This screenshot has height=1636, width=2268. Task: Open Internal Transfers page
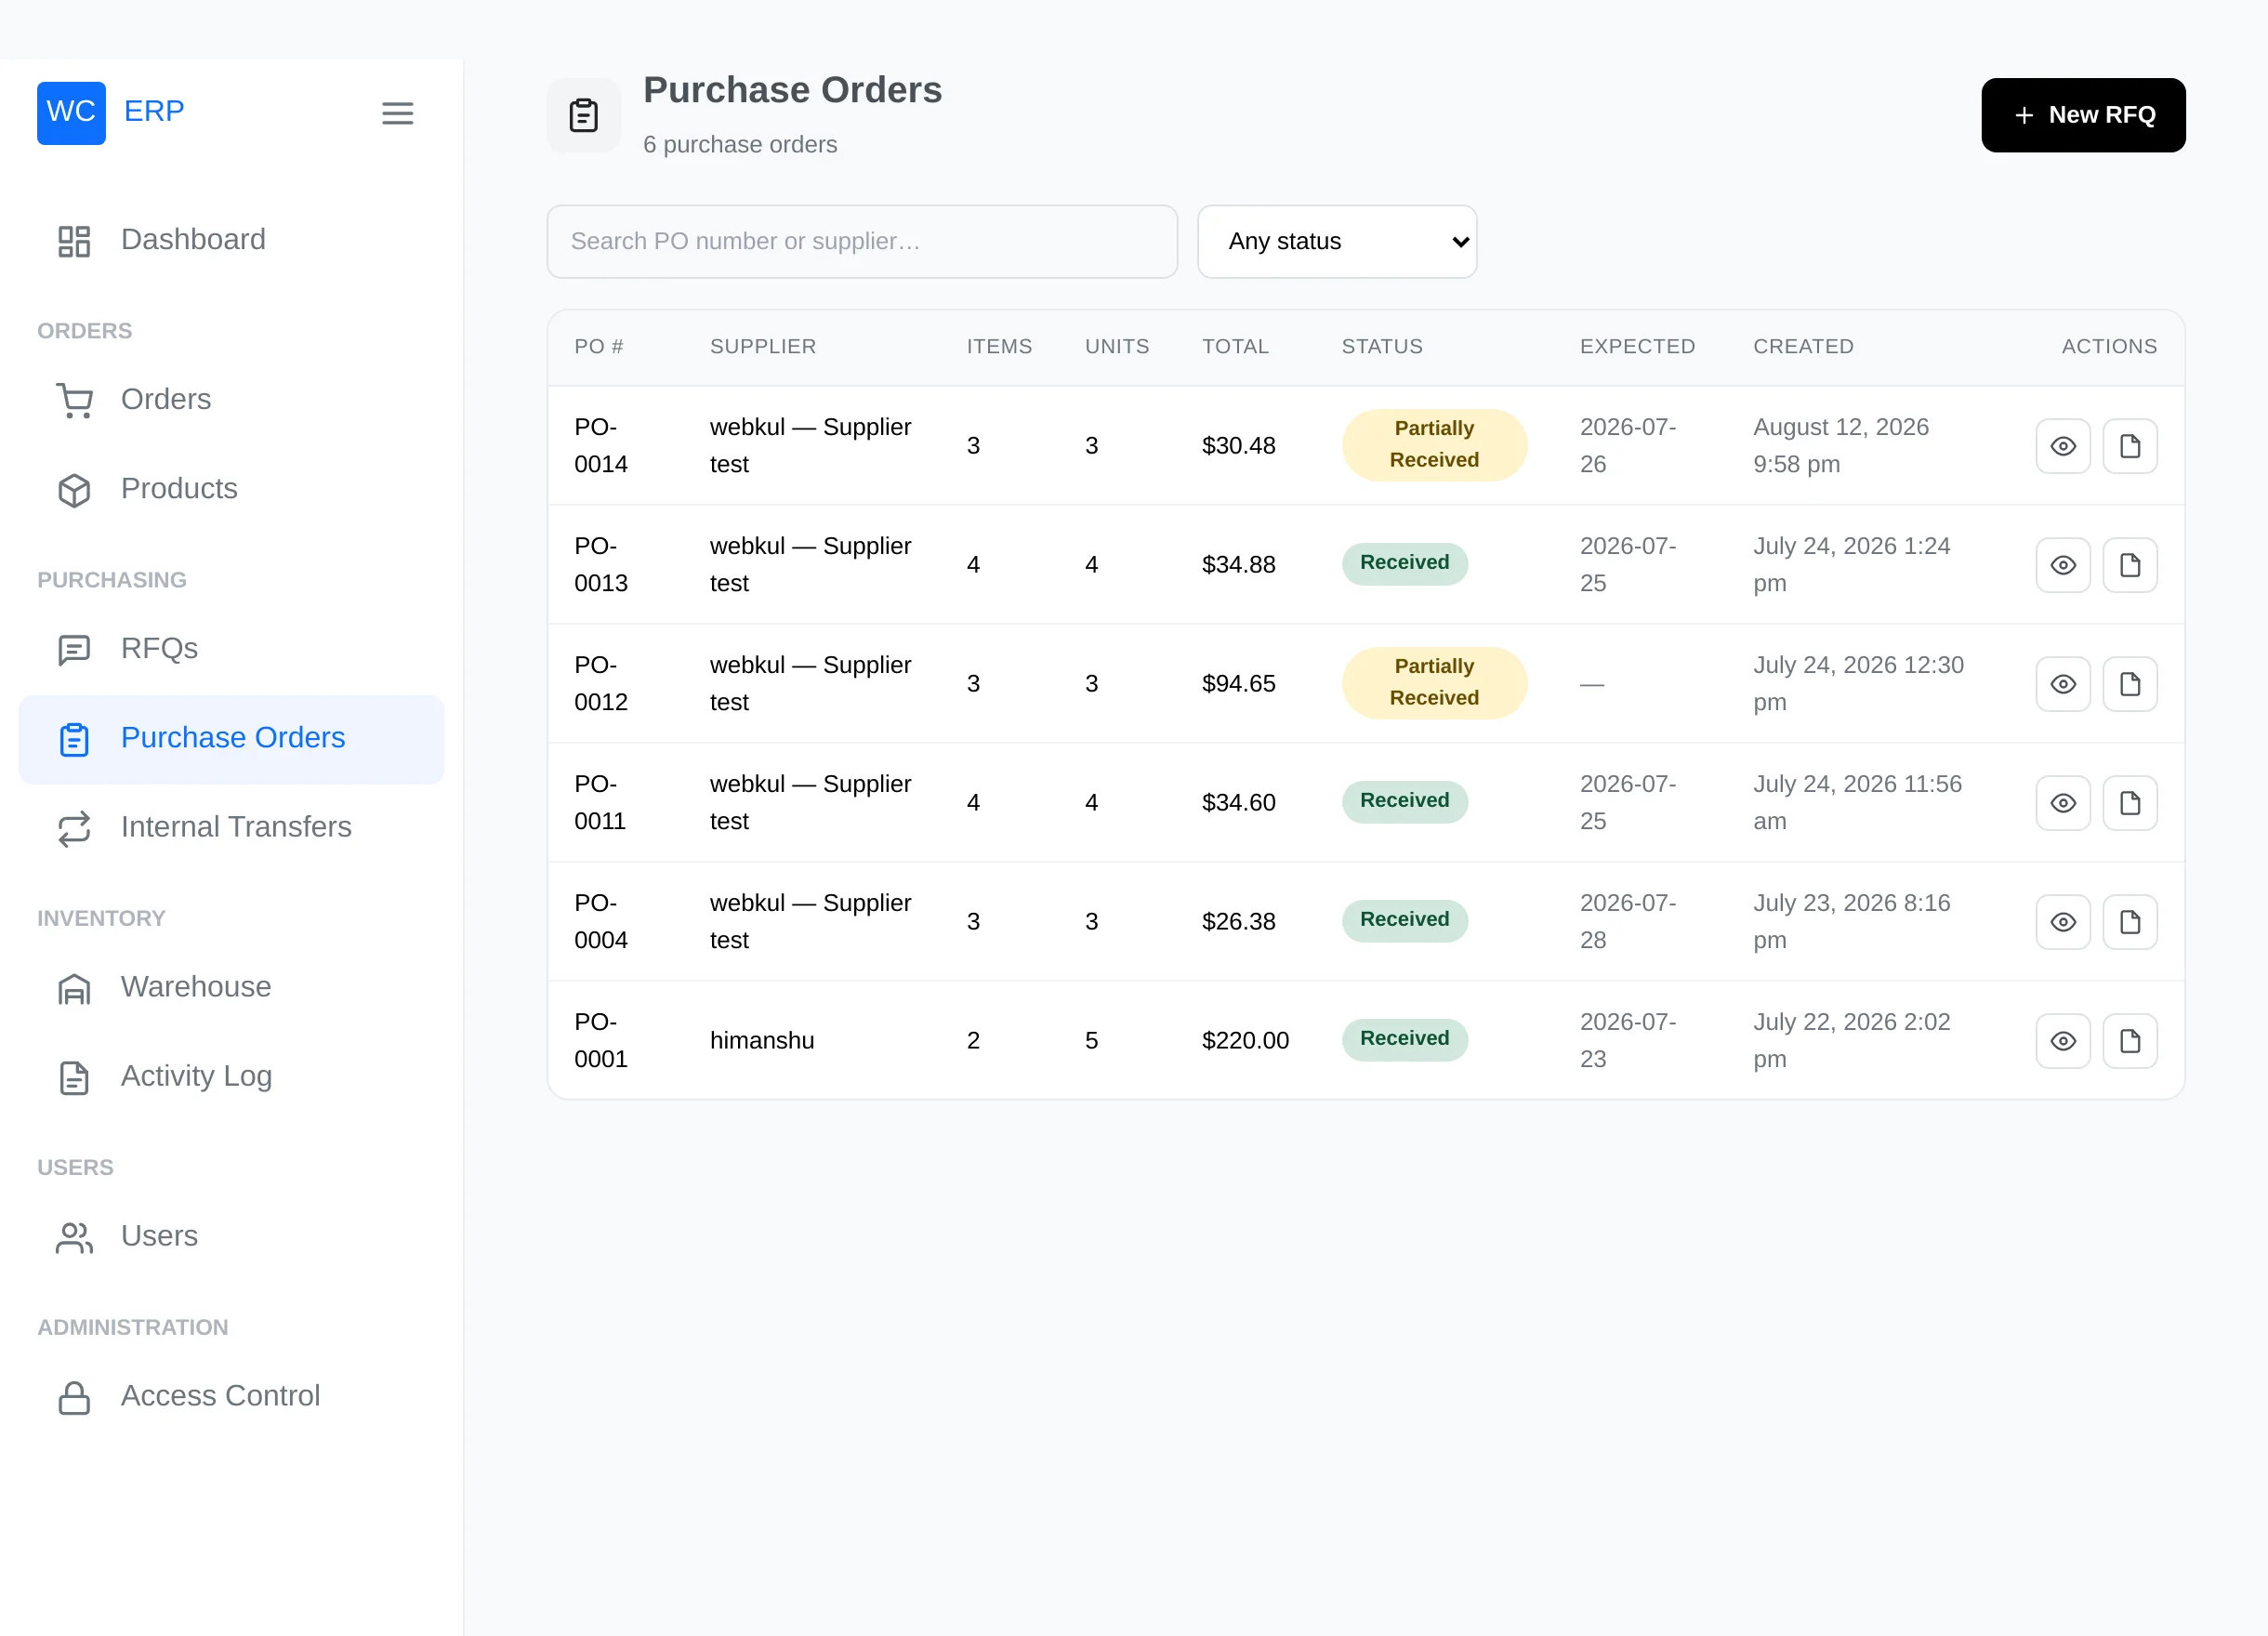click(231, 828)
